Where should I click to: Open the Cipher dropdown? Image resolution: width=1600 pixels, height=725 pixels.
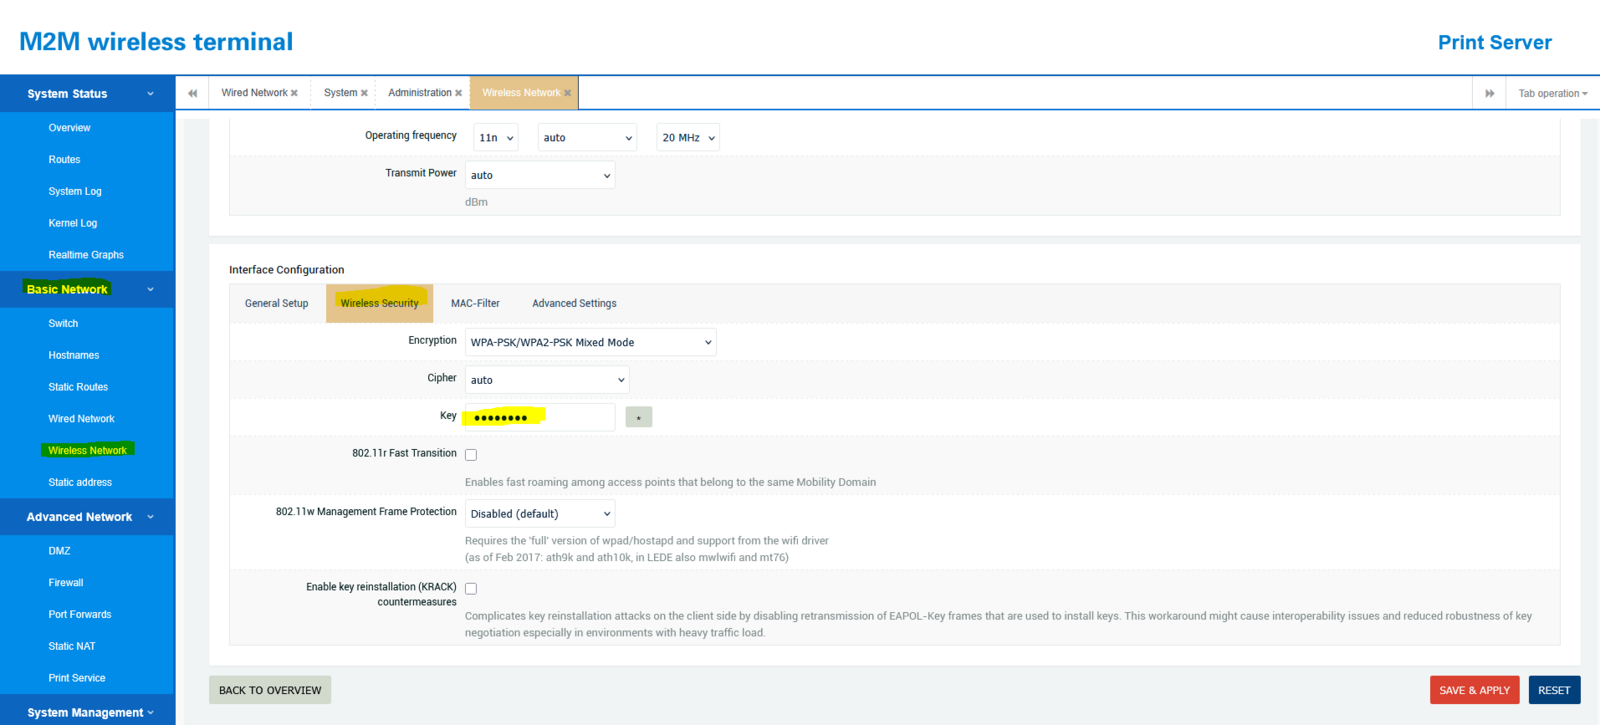(x=546, y=380)
